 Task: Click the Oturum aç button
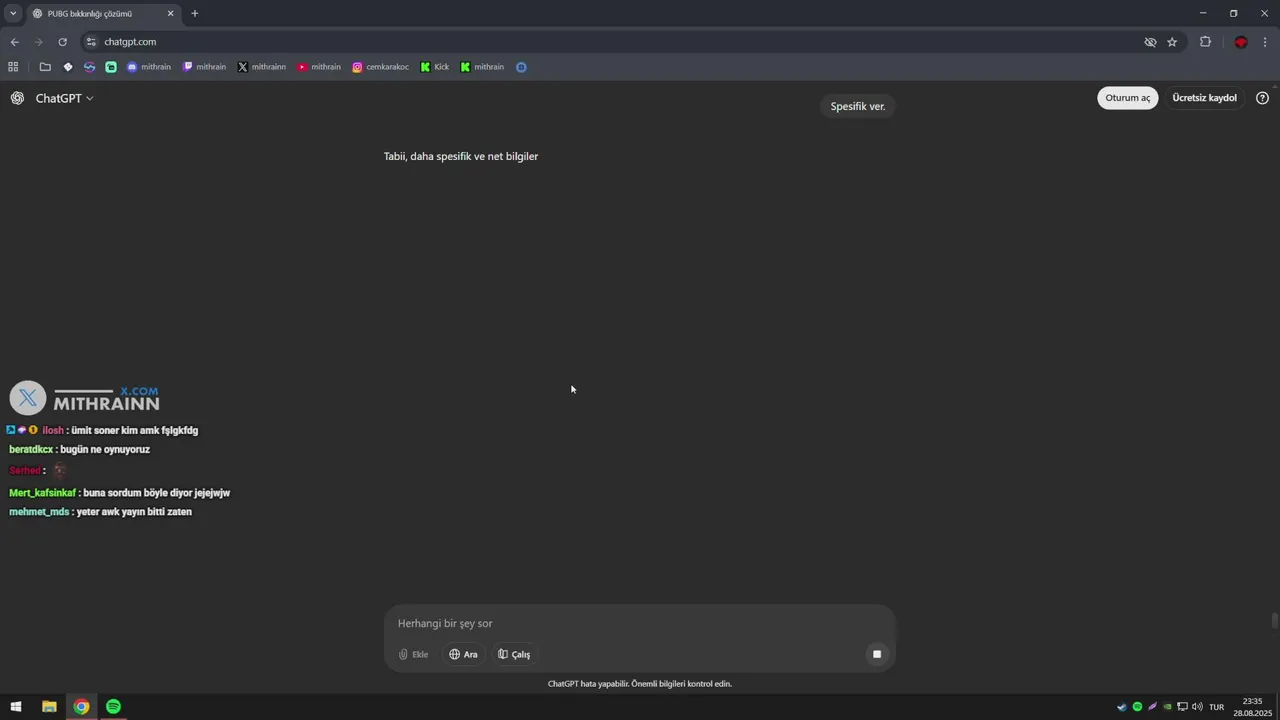(x=1128, y=98)
